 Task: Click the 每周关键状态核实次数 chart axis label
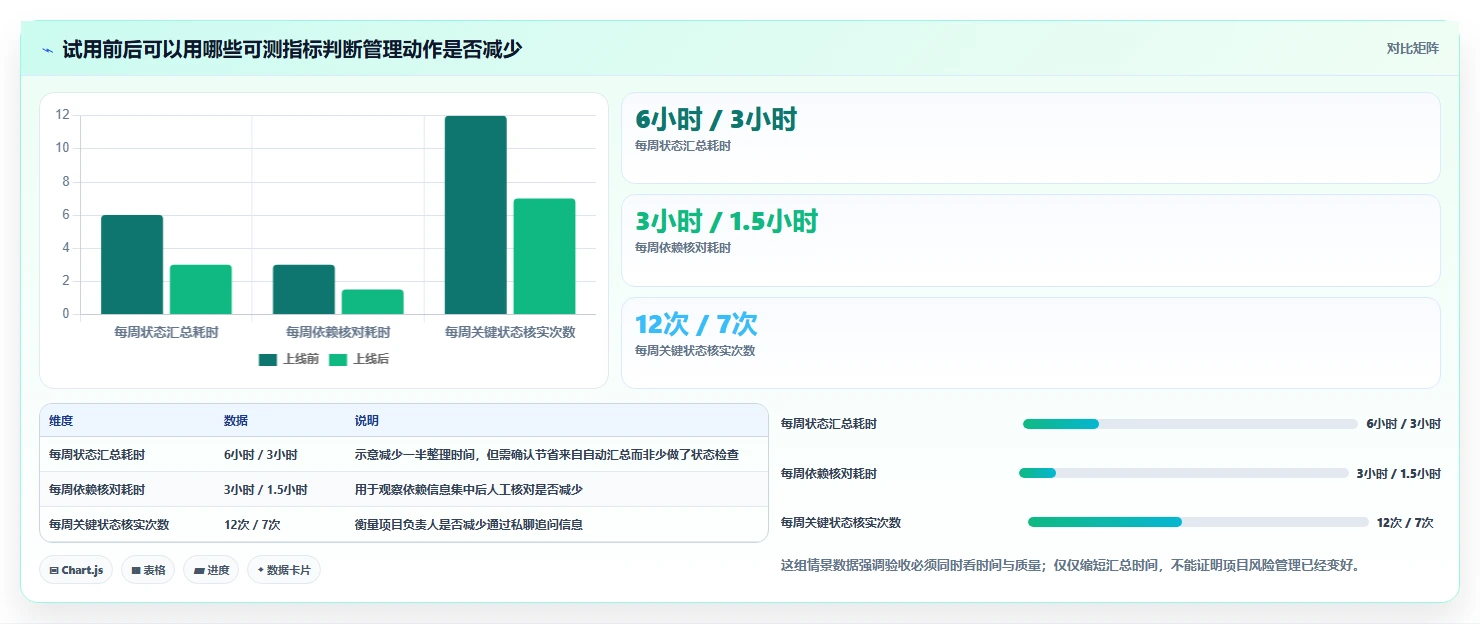point(510,332)
